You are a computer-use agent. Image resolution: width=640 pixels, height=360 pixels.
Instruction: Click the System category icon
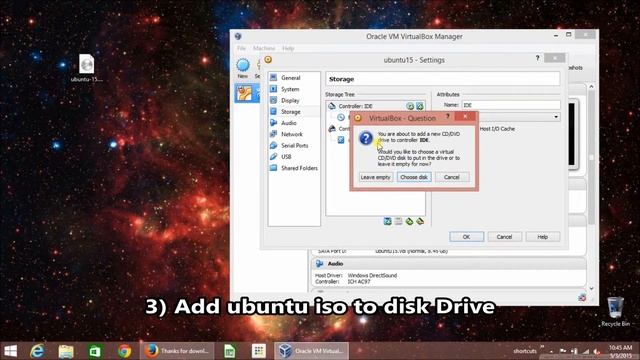[273, 89]
